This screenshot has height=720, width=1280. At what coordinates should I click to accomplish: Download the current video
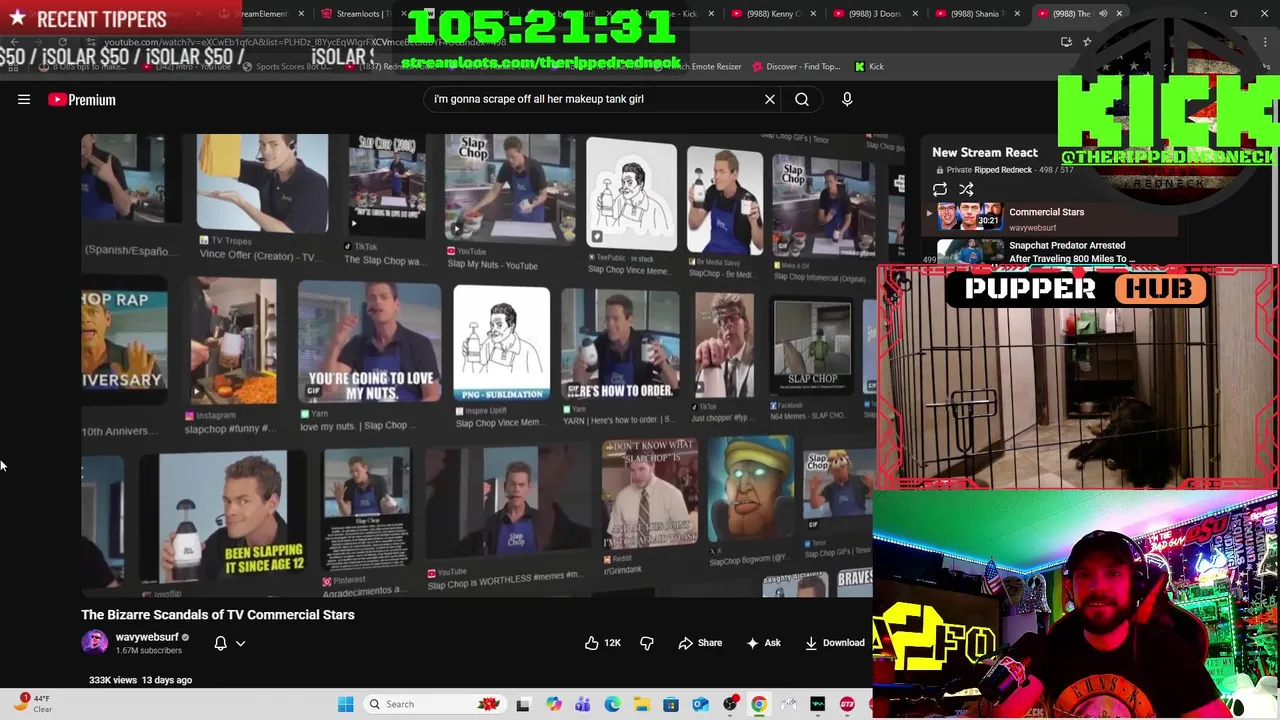point(835,643)
